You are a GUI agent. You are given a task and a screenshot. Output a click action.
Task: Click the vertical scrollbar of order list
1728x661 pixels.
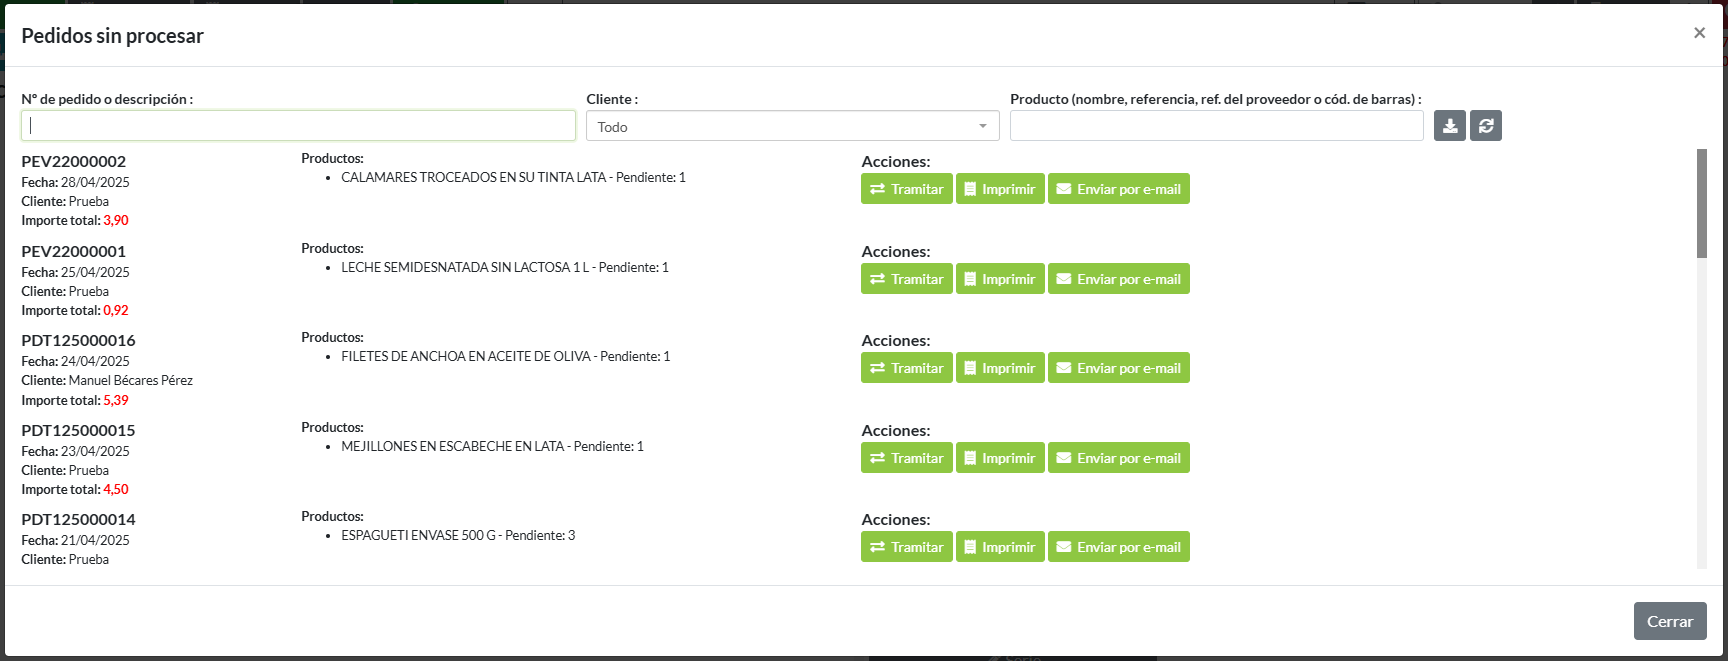click(1701, 204)
